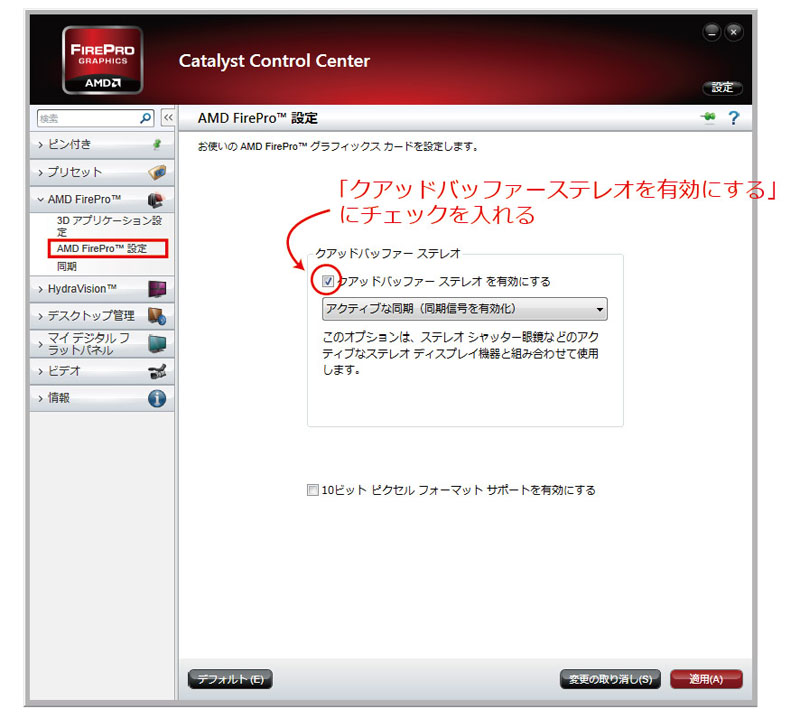Click the FirePro Graphics AMD logo
Viewport: 800px width, 718px height.
103,60
